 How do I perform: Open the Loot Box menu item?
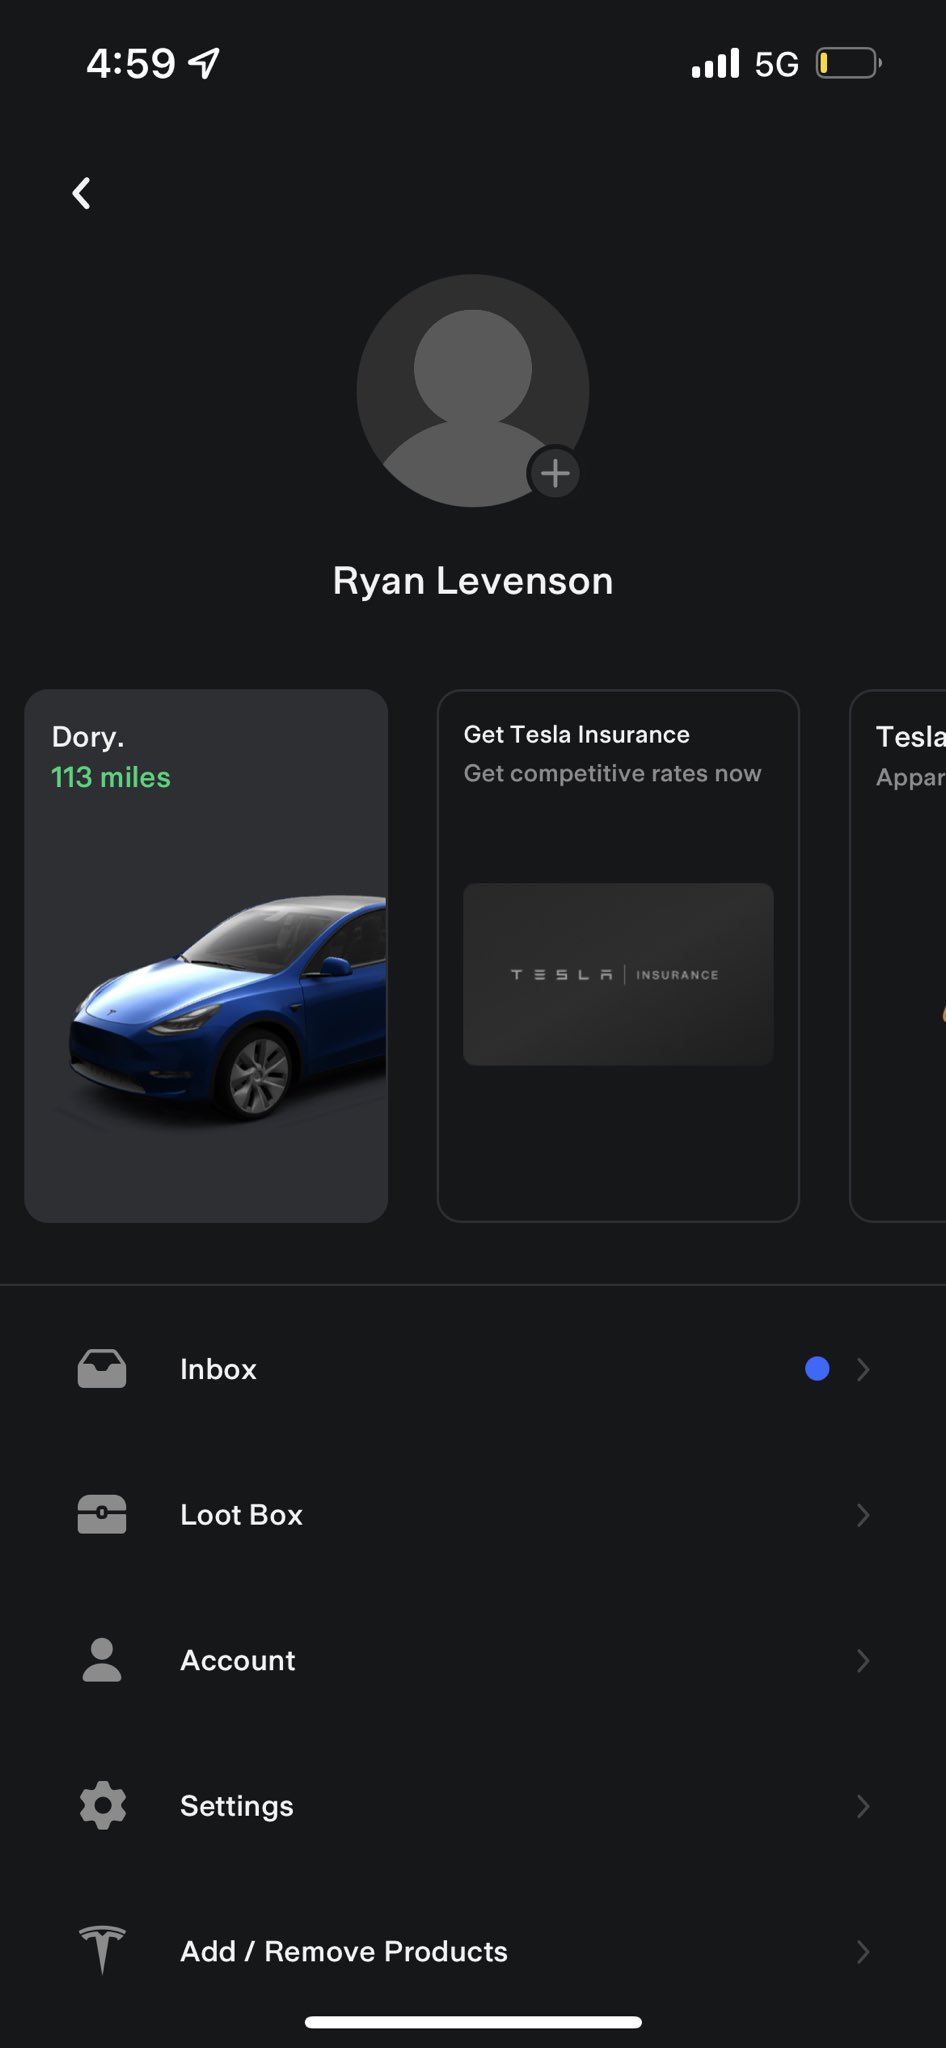473,1515
